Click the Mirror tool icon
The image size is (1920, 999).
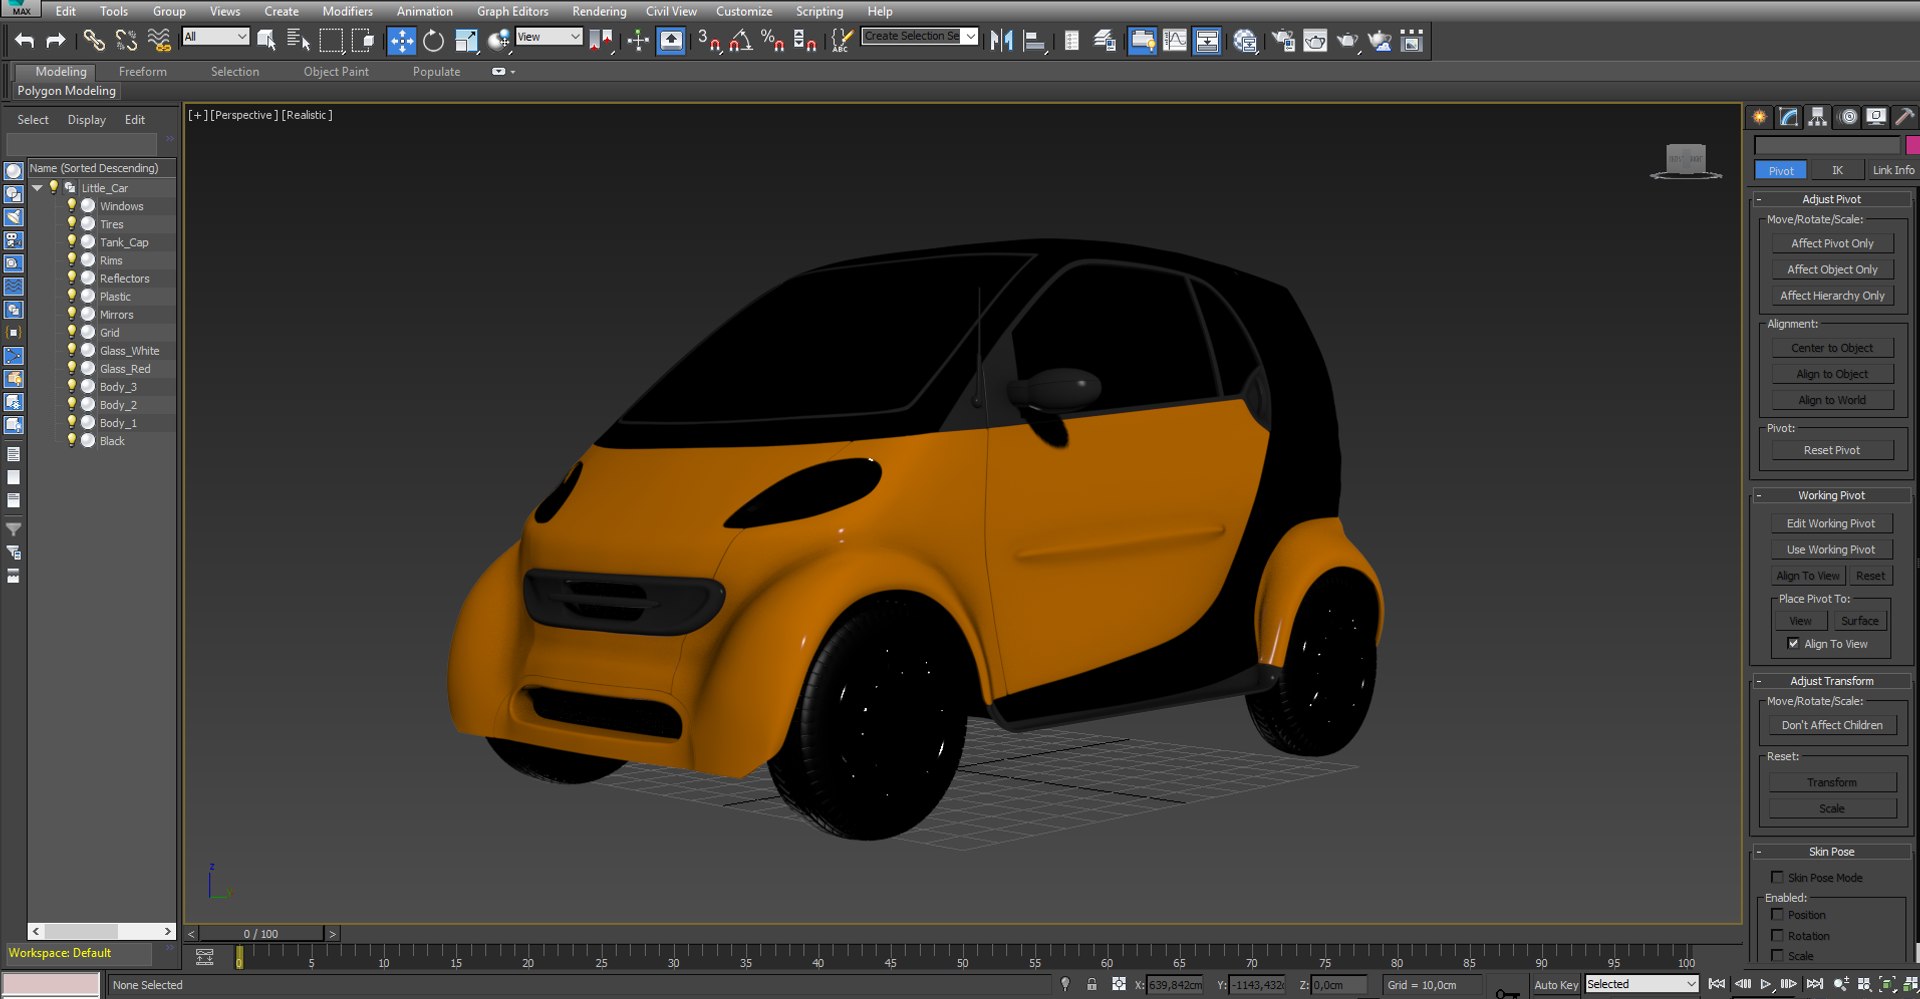point(1001,40)
